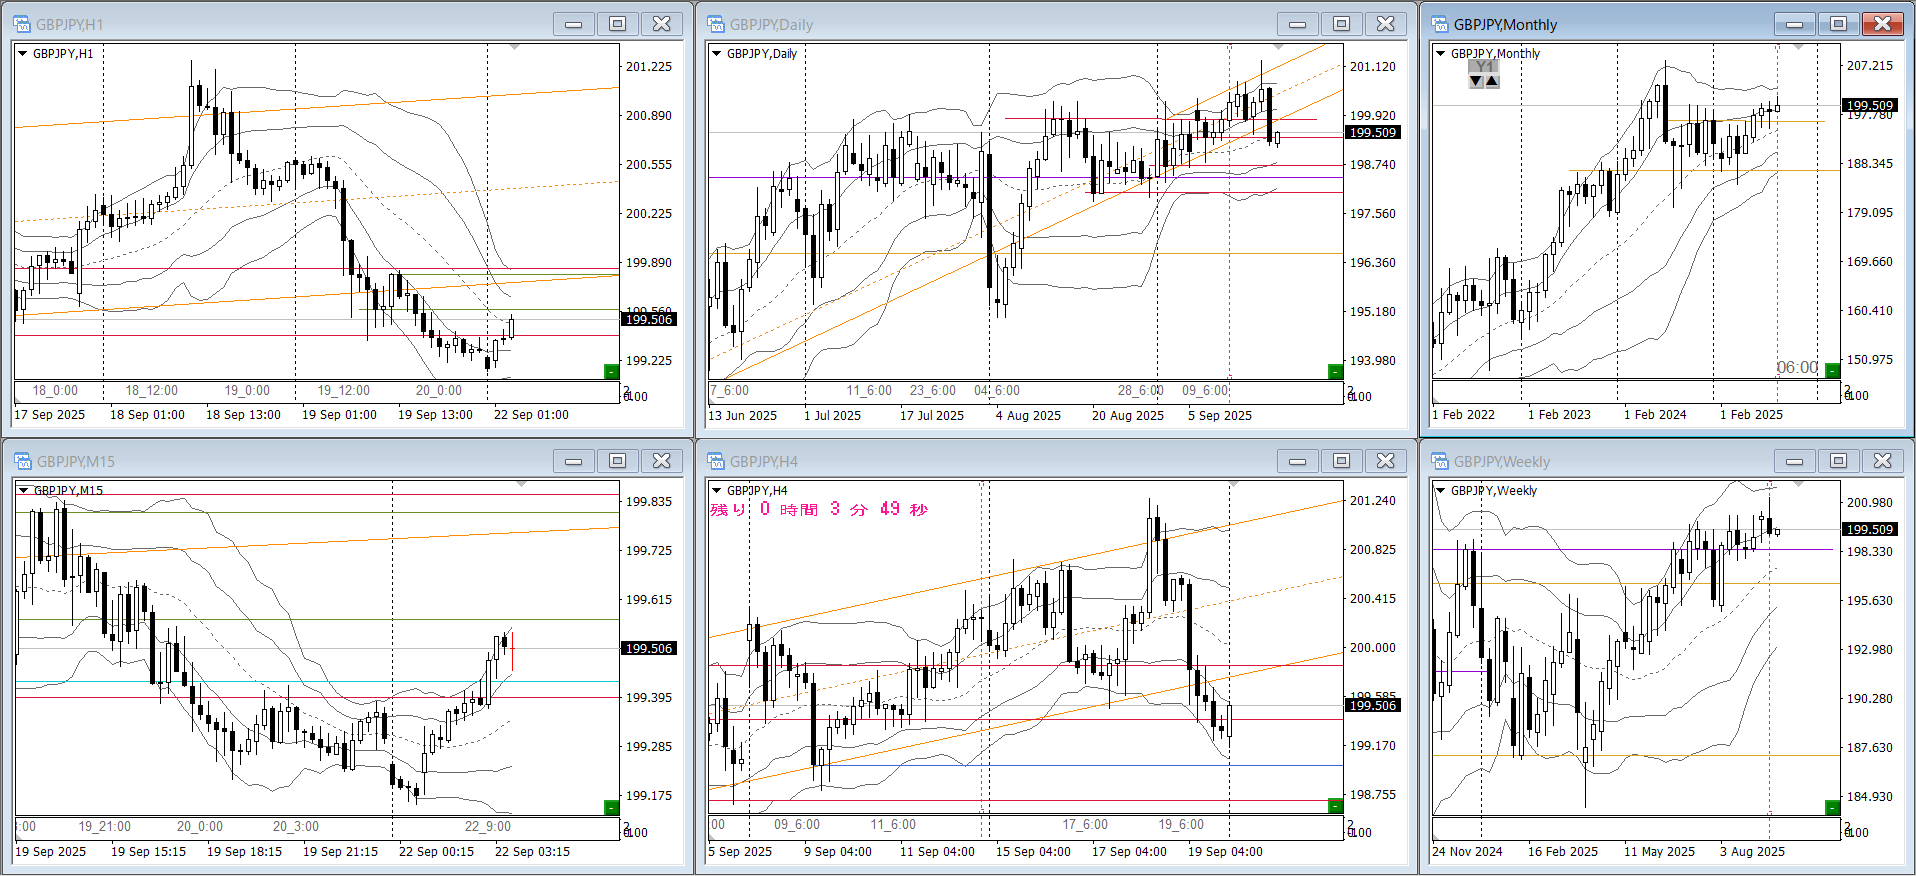The height and width of the screenshot is (876, 1916).
Task: Toggle the green minus box in H1 chart
Action: [x=611, y=372]
